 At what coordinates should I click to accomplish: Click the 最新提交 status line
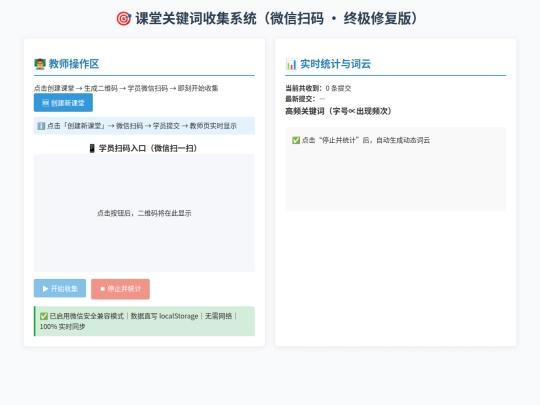pos(305,99)
